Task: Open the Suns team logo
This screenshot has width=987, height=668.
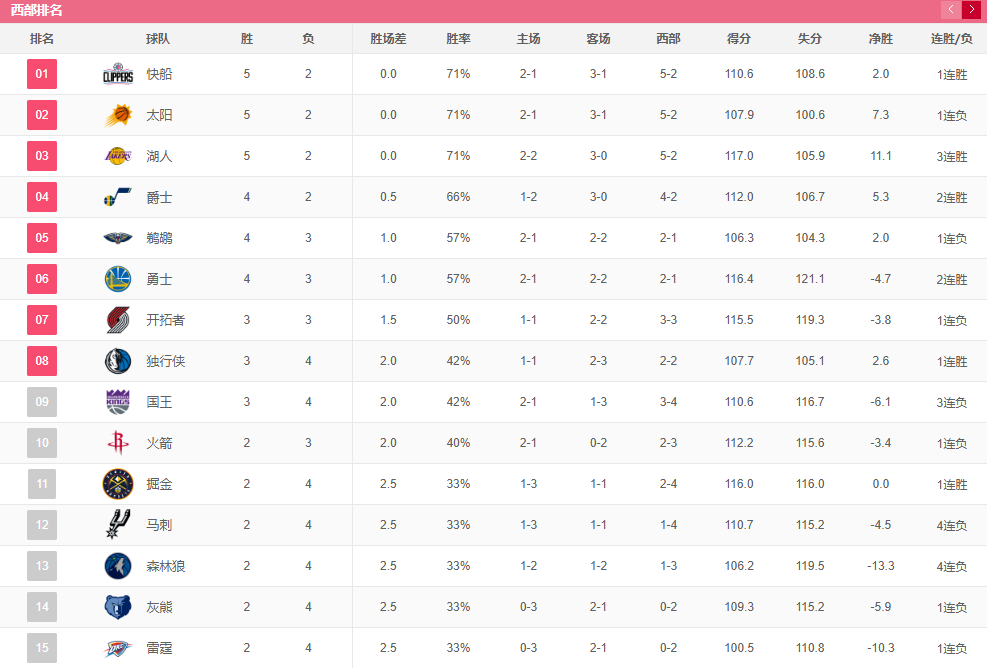Action: coord(118,115)
